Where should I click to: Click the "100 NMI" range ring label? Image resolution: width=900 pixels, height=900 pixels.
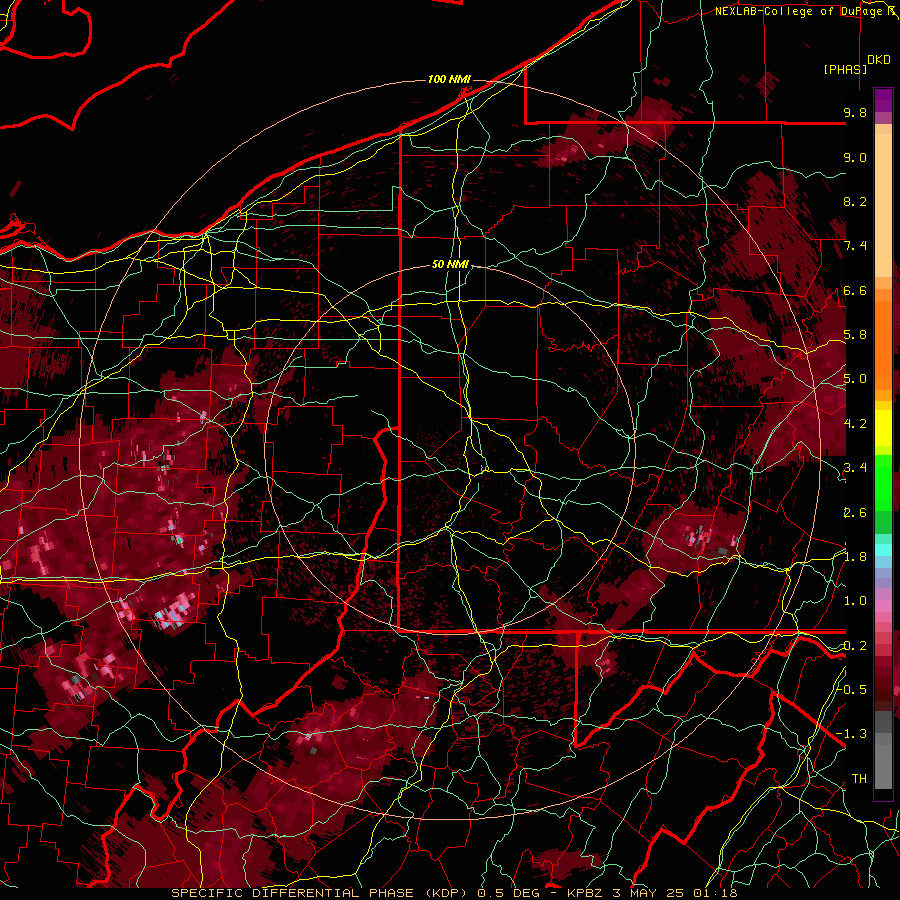449,79
